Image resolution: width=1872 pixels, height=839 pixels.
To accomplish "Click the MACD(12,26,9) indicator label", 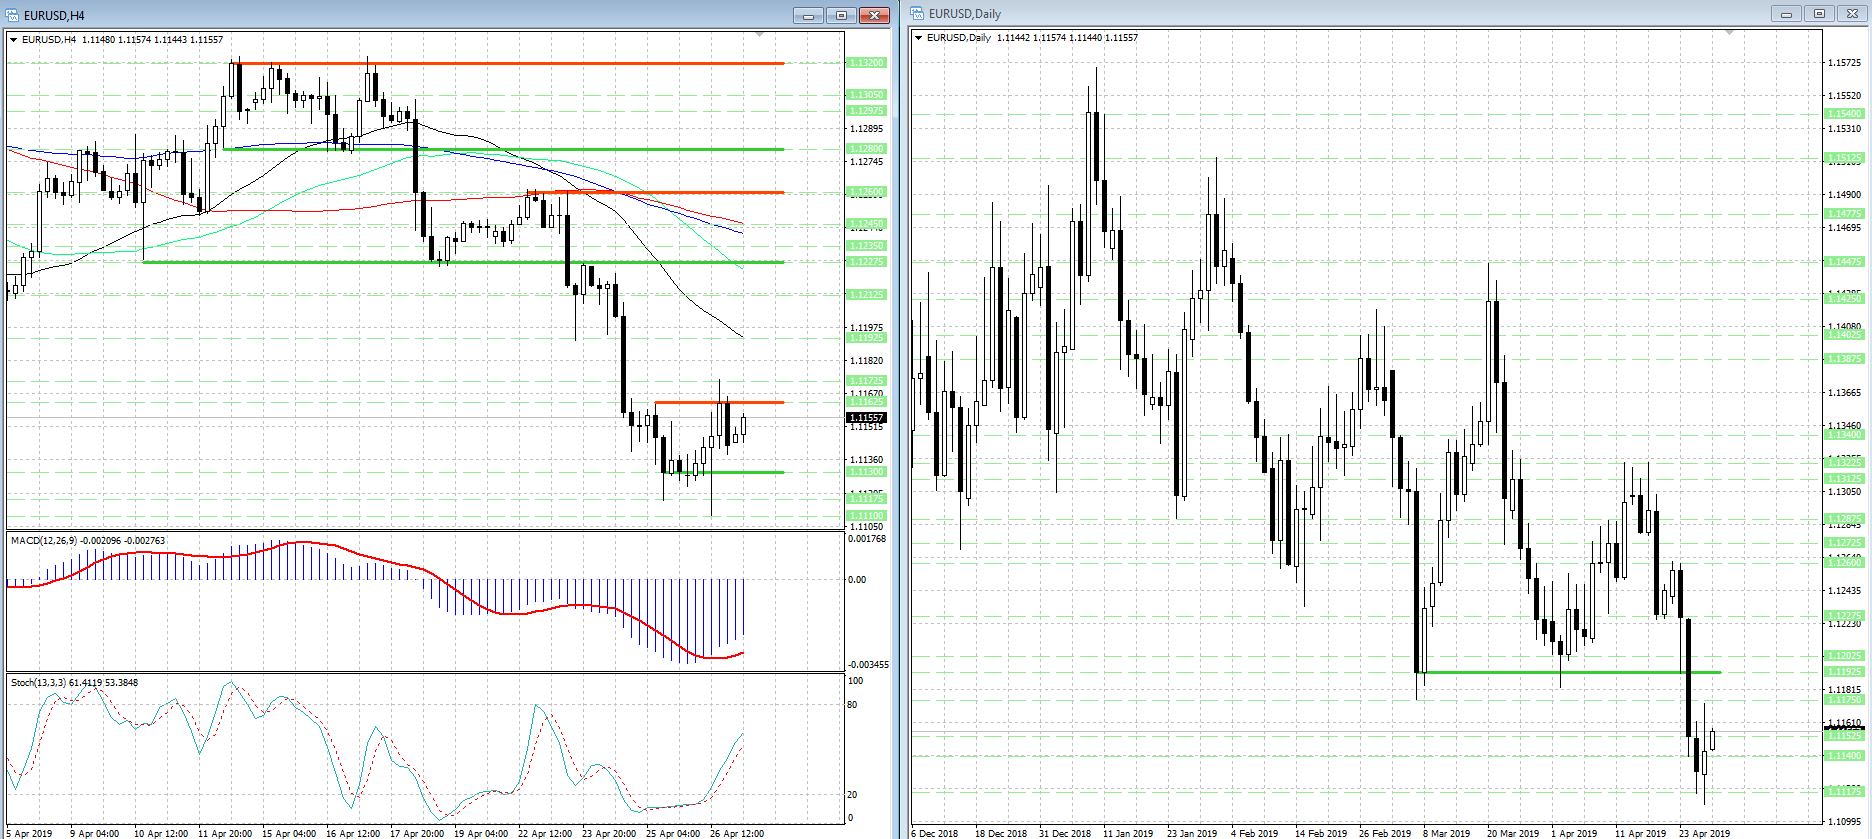I will [x=88, y=541].
